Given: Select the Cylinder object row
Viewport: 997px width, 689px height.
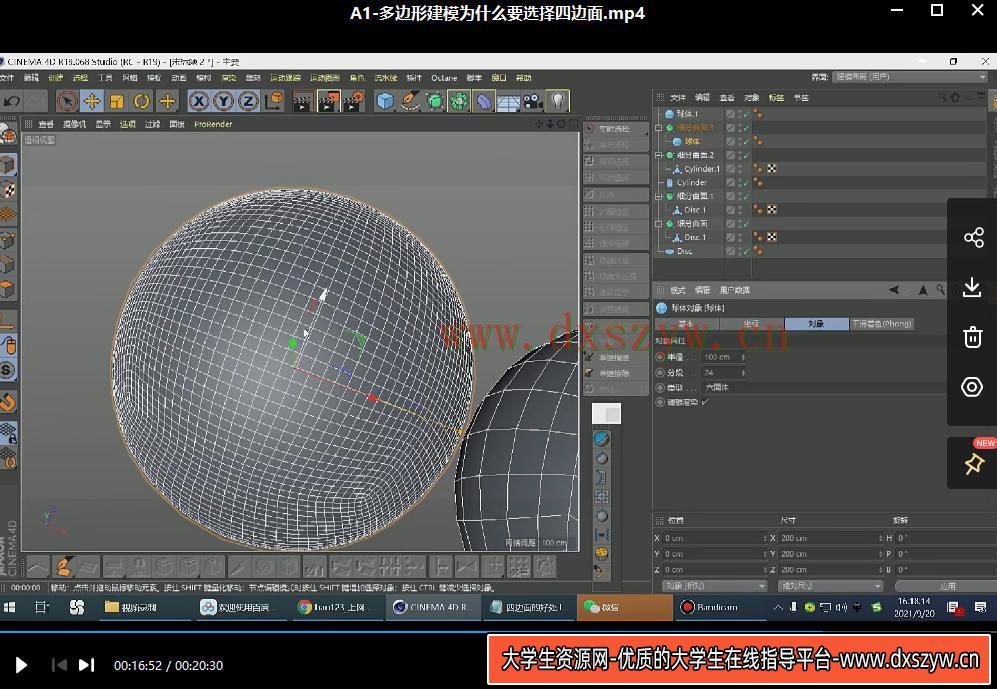Looking at the screenshot, I should pos(691,182).
